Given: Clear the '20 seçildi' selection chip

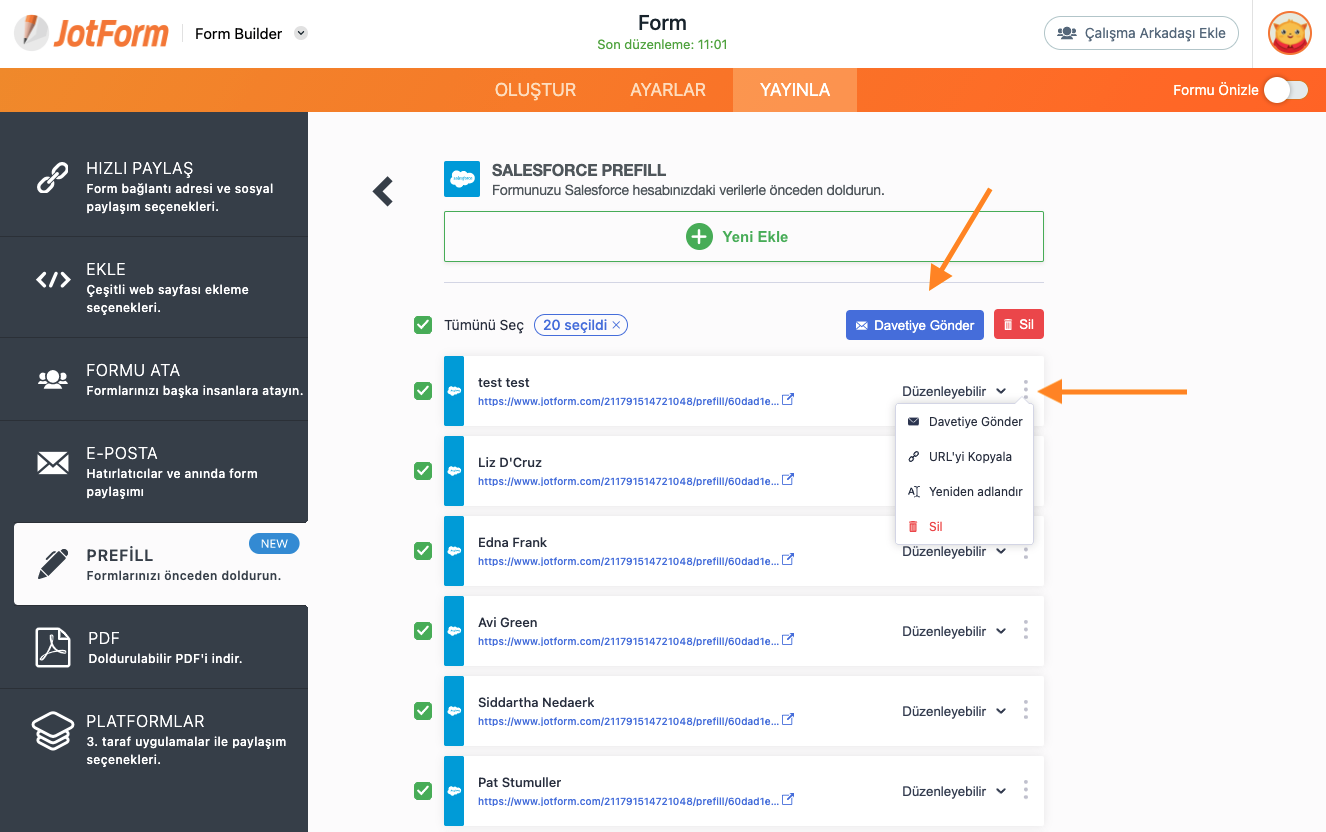Looking at the screenshot, I should point(617,325).
